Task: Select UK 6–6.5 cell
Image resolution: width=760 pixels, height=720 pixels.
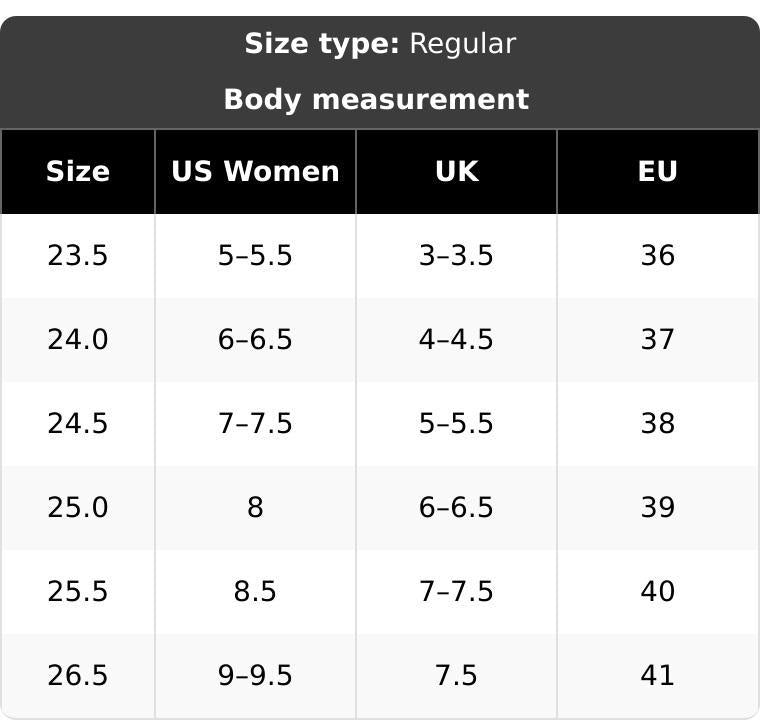Action: [456, 508]
